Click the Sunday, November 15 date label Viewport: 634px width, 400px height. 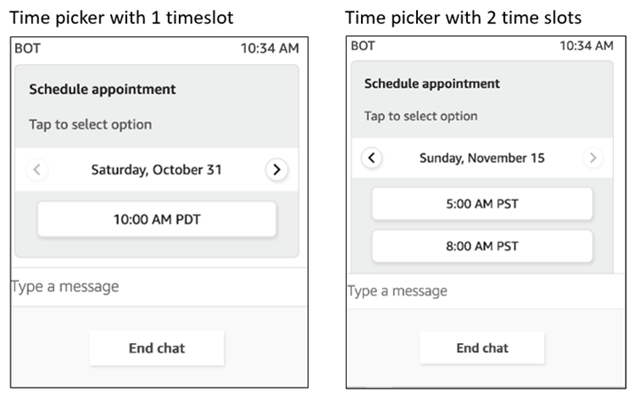click(482, 158)
